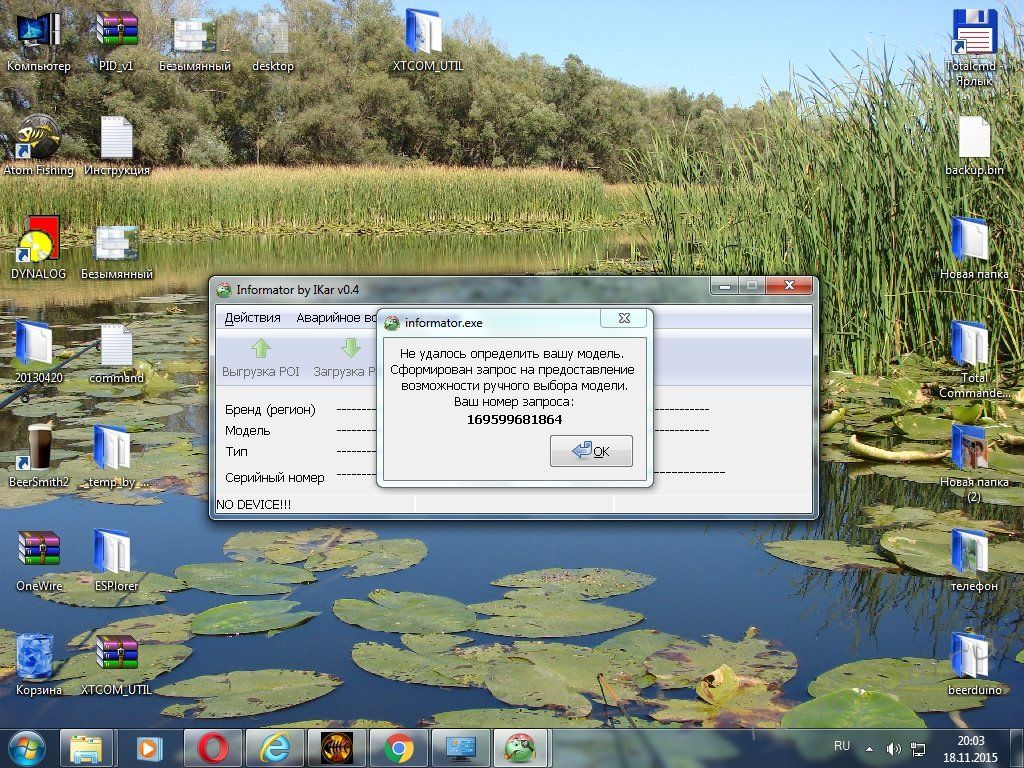Viewport: 1024px width, 768px height.
Task: Show hidden tray icons arrow
Action: coord(869,748)
